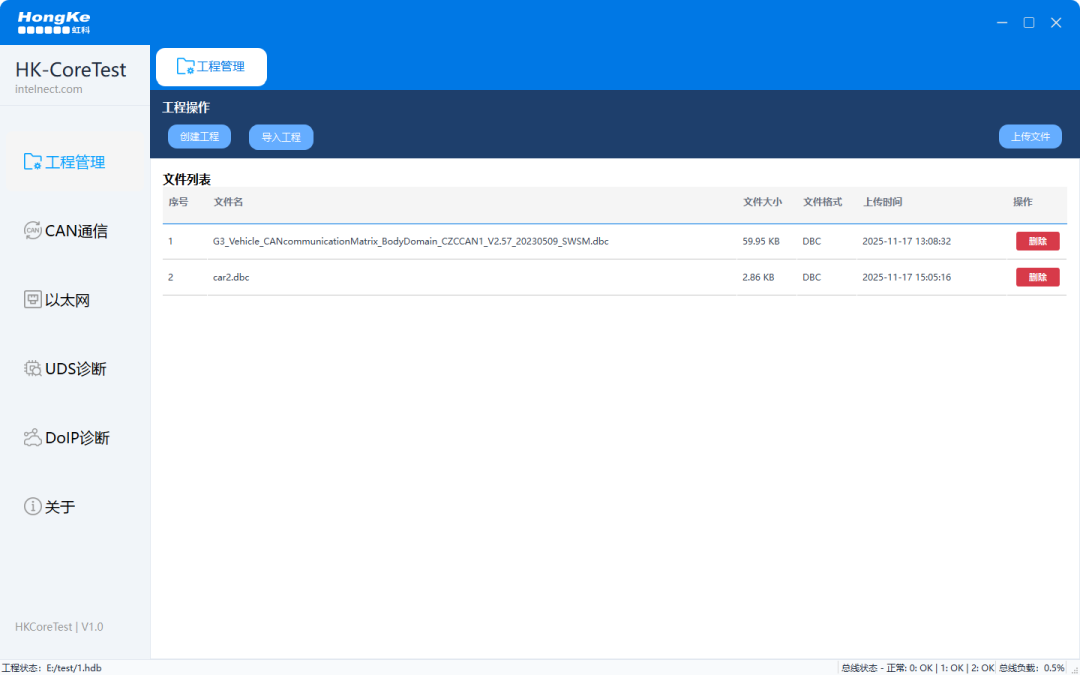Image resolution: width=1080 pixels, height=675 pixels.
Task: Close the HK-CoreTest window
Action: pyautogui.click(x=1056, y=23)
